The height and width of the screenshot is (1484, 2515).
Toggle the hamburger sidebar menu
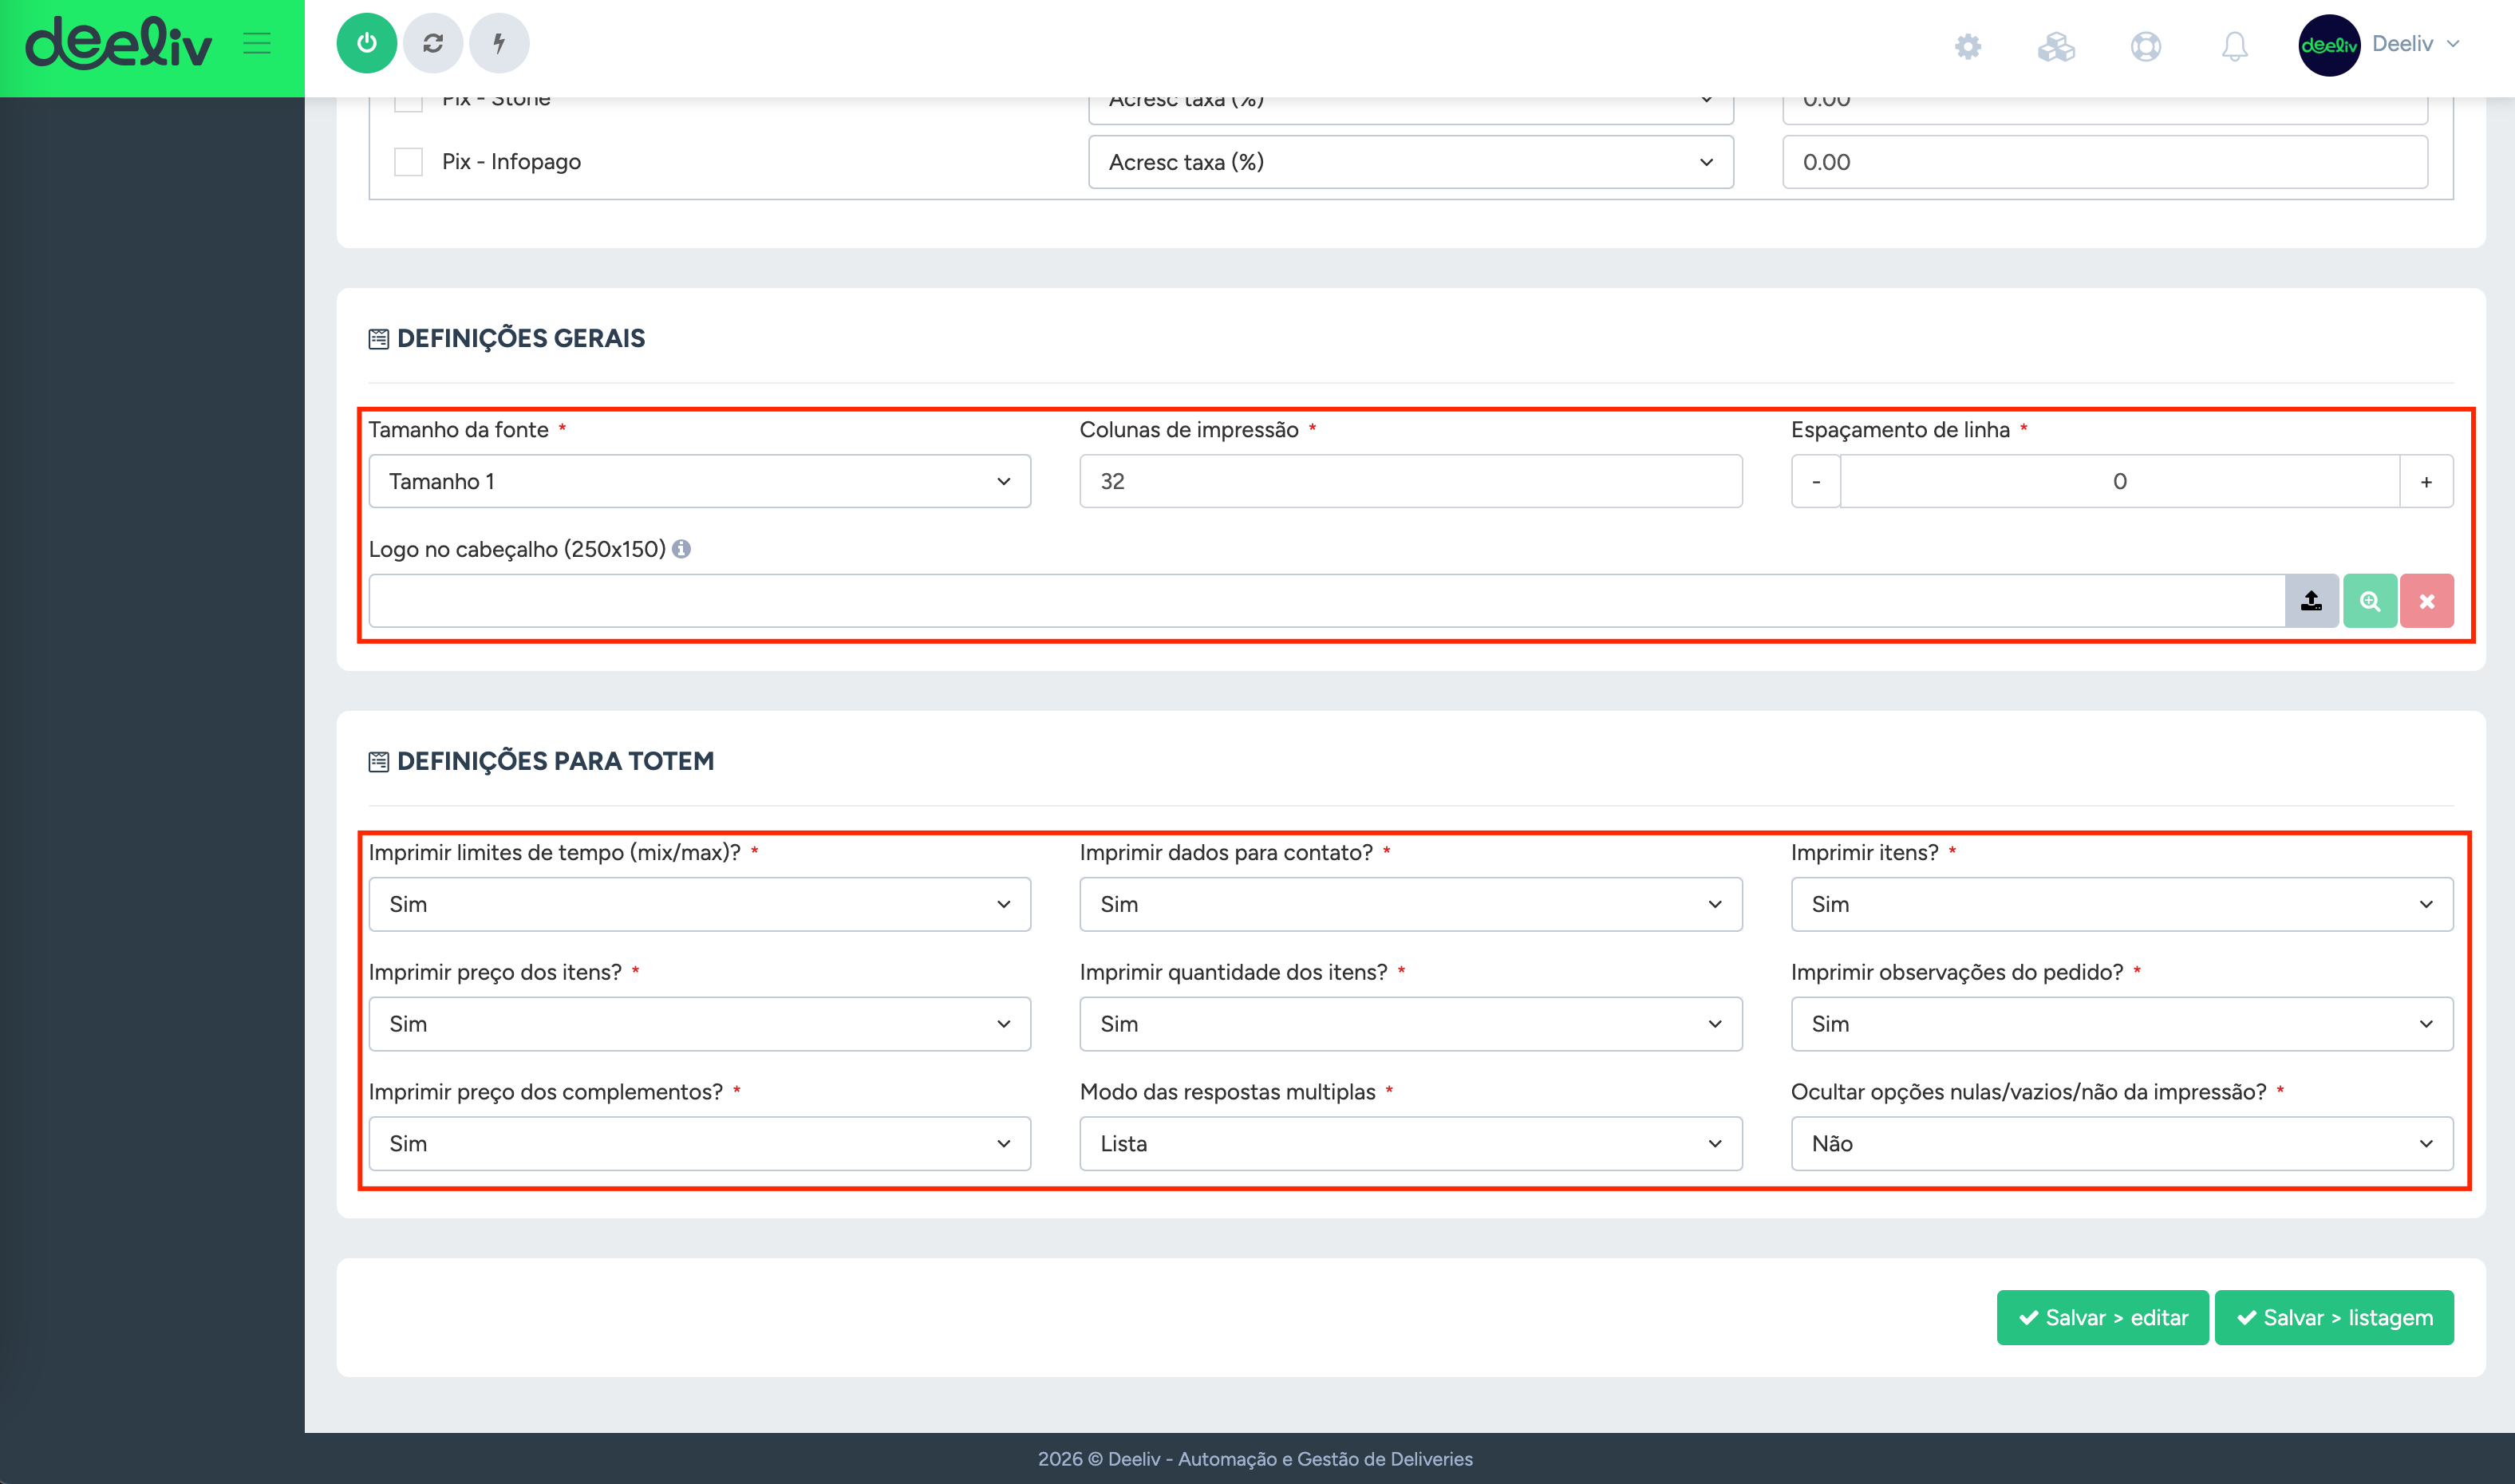coord(257,43)
